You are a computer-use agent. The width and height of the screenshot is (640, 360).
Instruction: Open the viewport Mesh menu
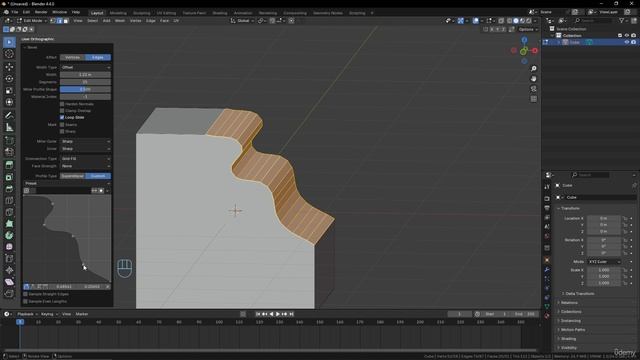tap(120, 20)
